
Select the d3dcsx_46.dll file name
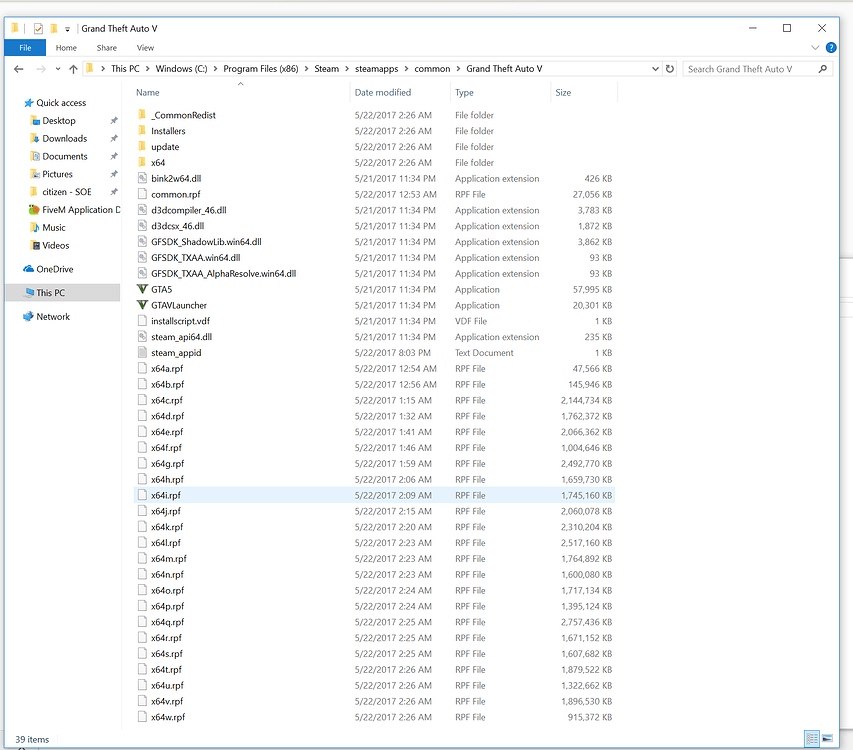(x=177, y=226)
